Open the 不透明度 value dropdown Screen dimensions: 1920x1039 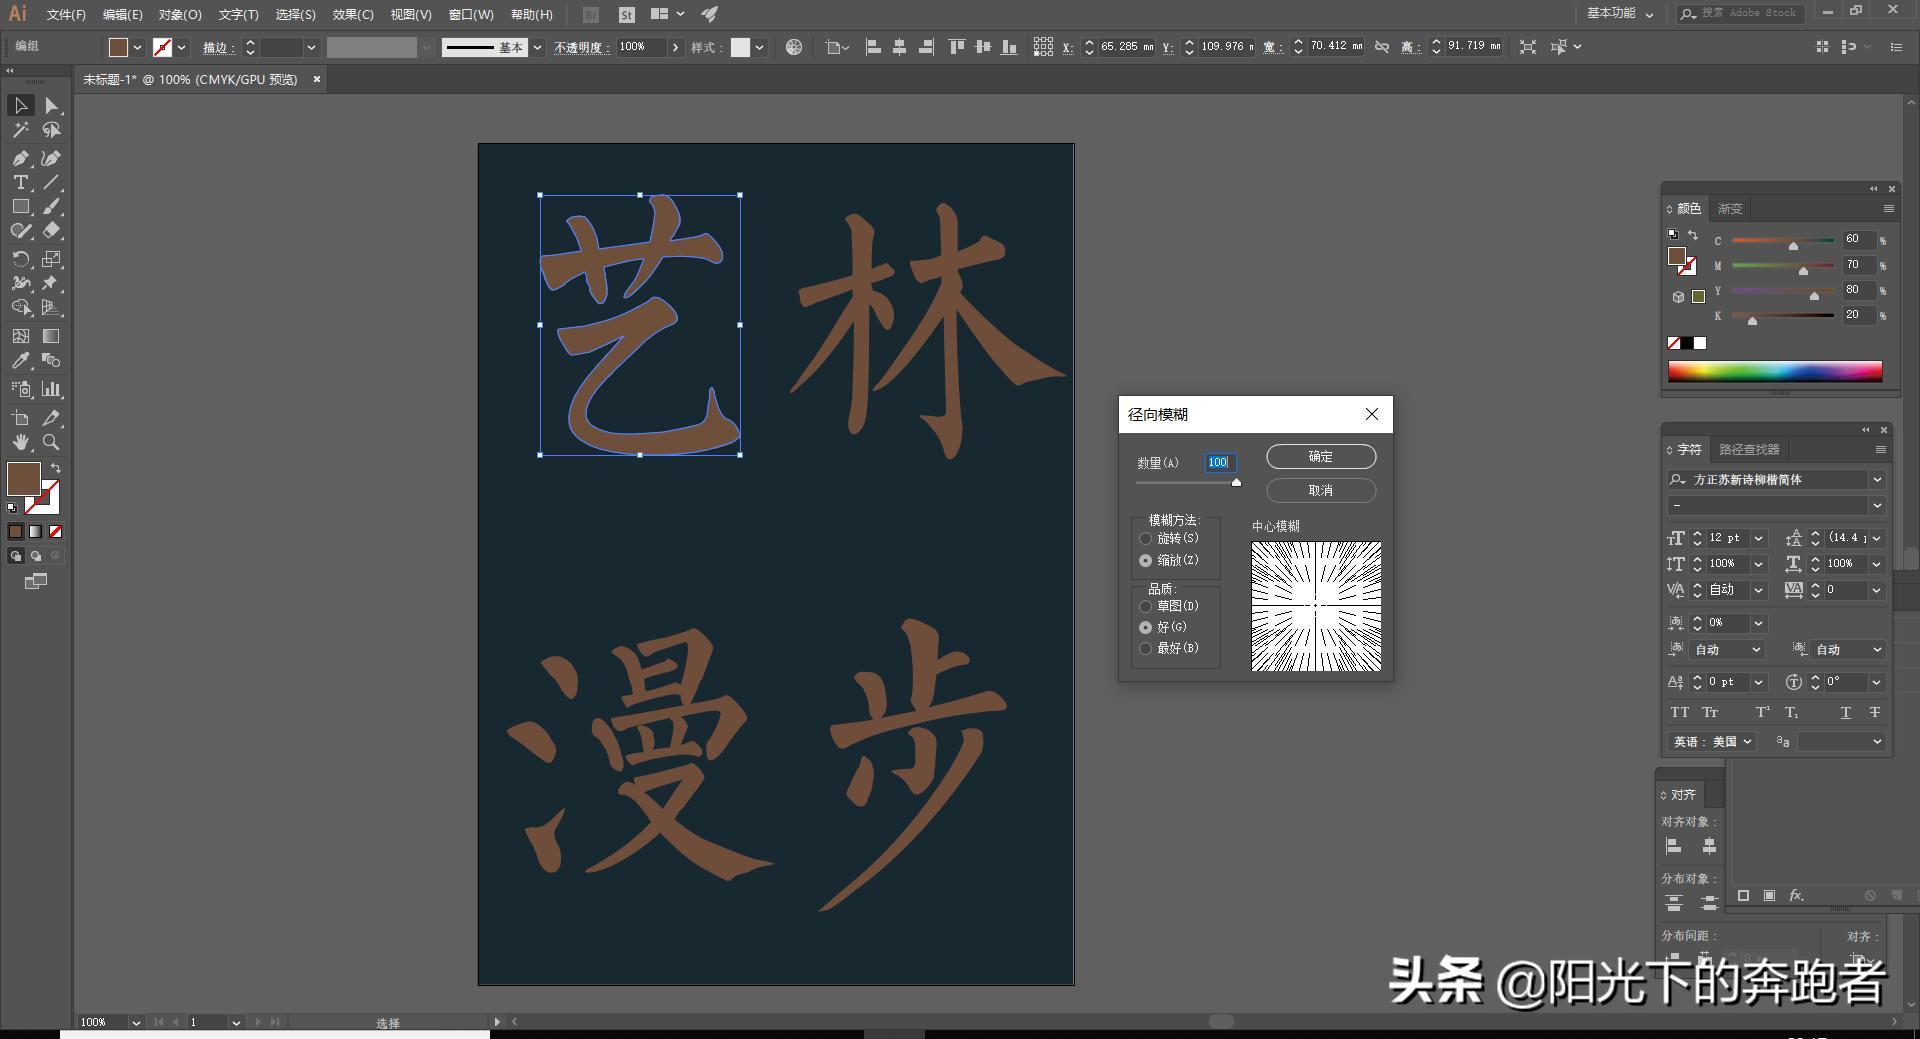coord(676,46)
